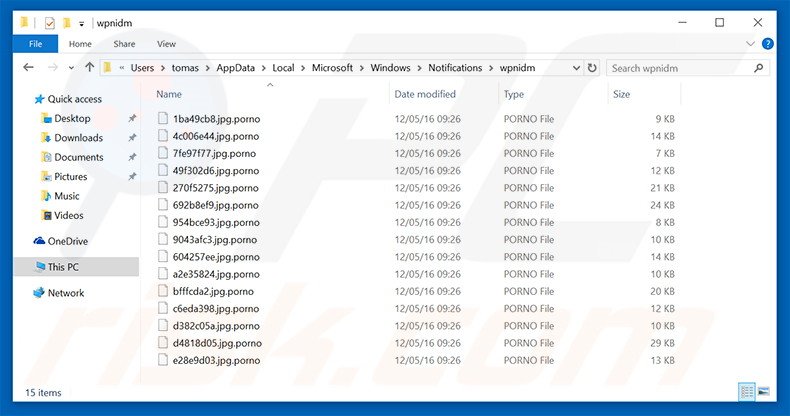Click file icon of e28e9d03.jpg.porno

162,360
